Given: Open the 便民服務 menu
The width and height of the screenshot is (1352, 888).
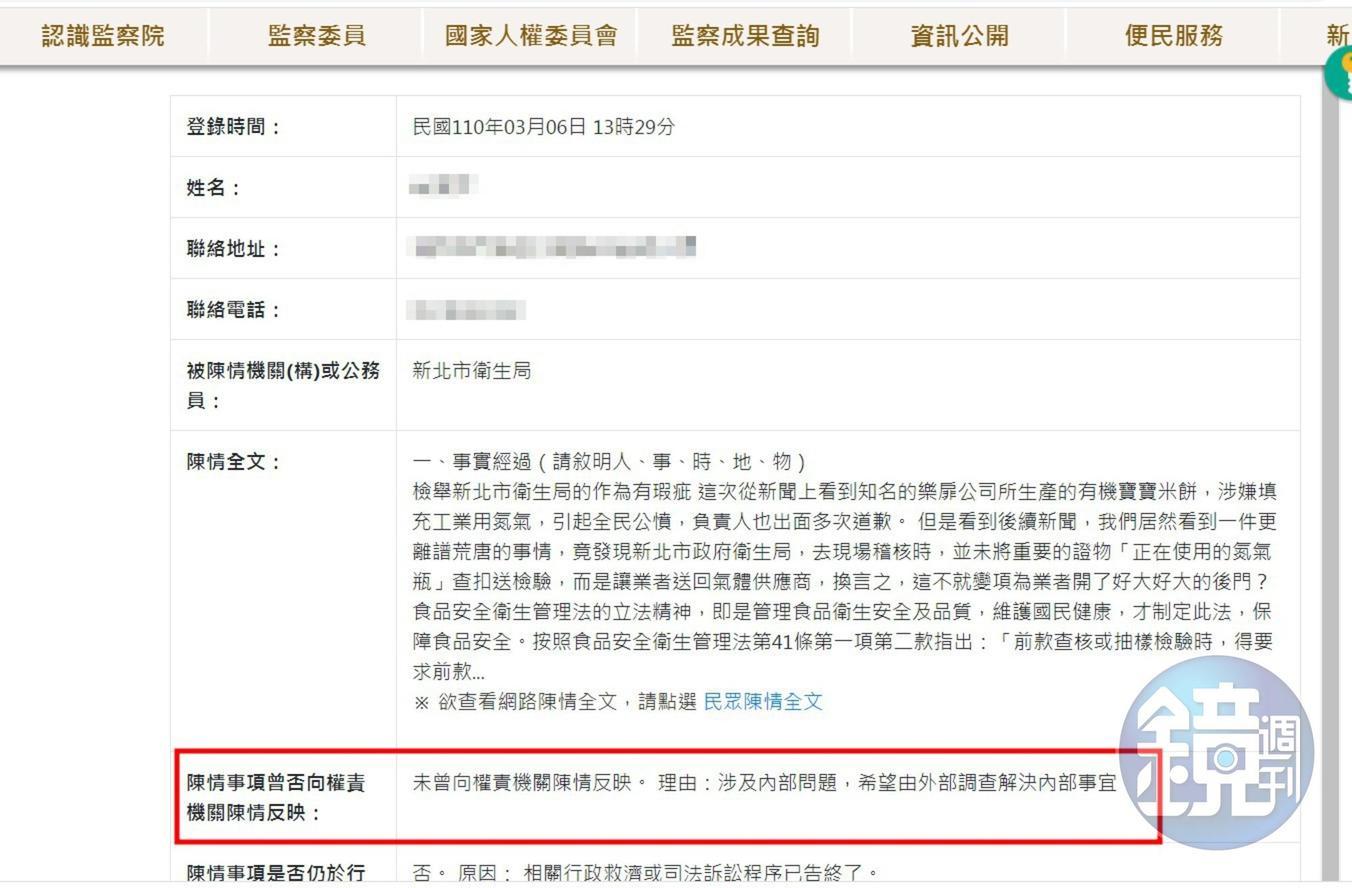Looking at the screenshot, I should point(1174,36).
